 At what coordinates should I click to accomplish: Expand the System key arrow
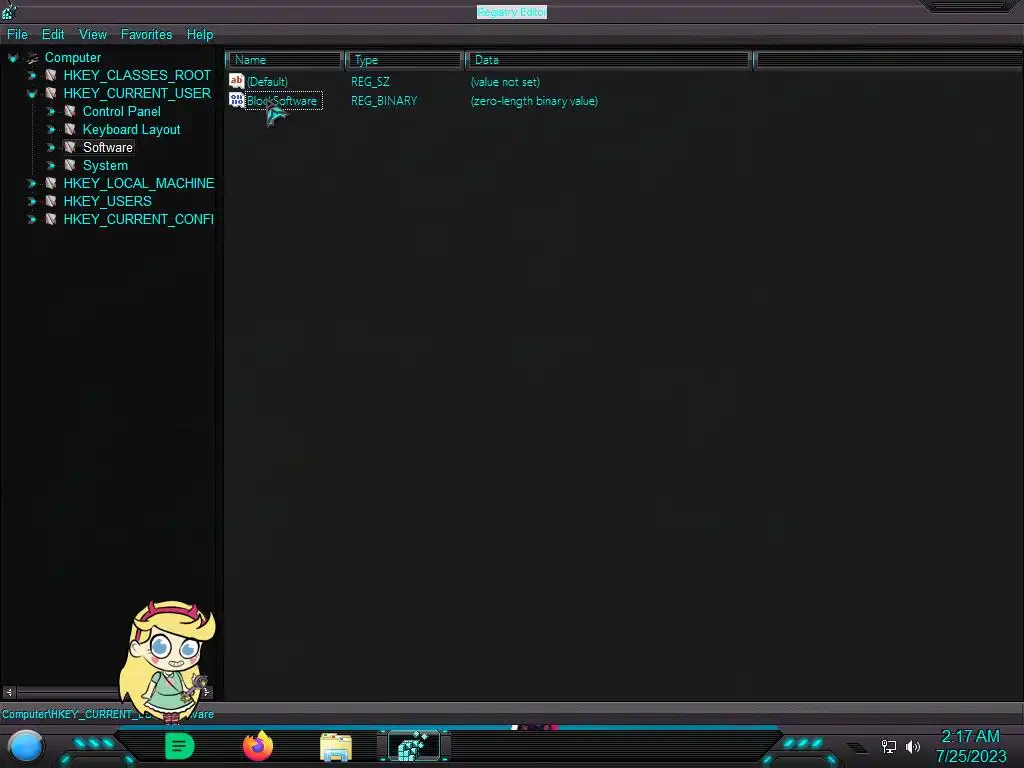coord(50,166)
